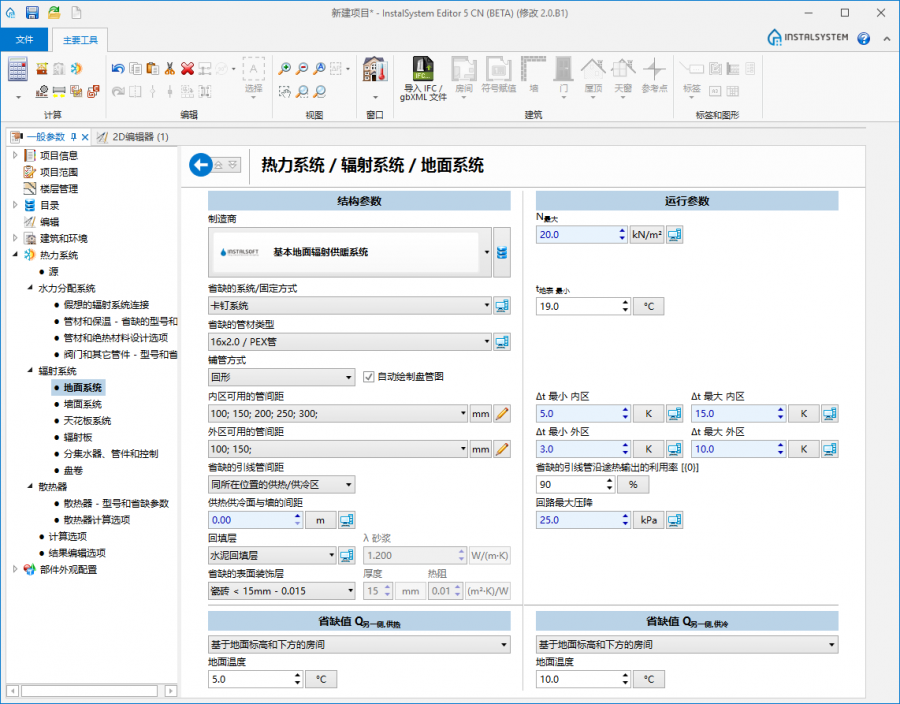Expand the 建筑和环境 tree node

click(15, 238)
